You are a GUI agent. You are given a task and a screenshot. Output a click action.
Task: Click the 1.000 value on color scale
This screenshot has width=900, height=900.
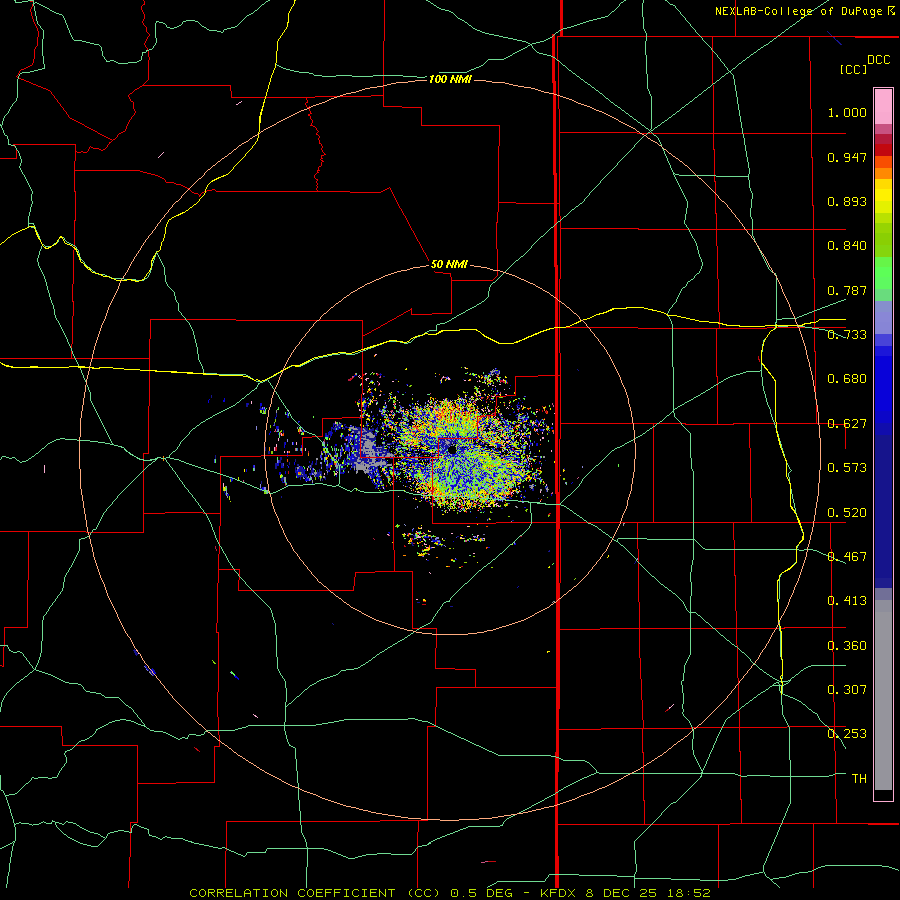(847, 112)
